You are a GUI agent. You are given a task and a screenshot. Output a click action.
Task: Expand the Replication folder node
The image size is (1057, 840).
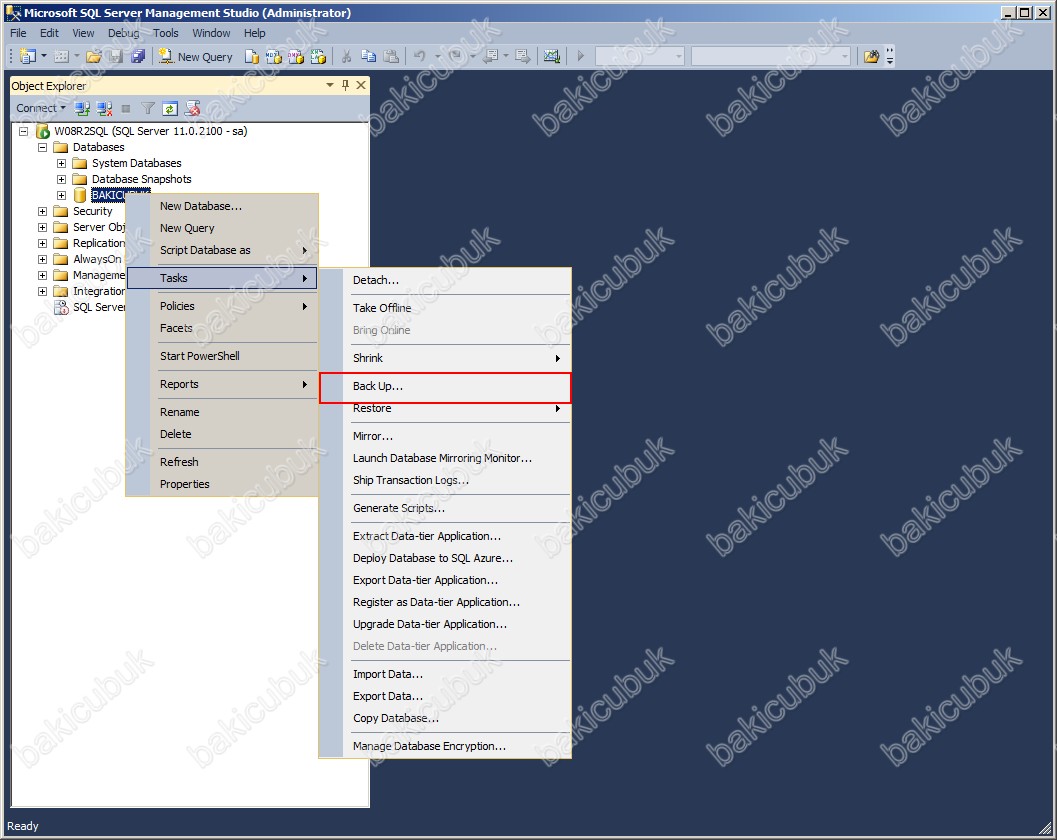tap(42, 243)
